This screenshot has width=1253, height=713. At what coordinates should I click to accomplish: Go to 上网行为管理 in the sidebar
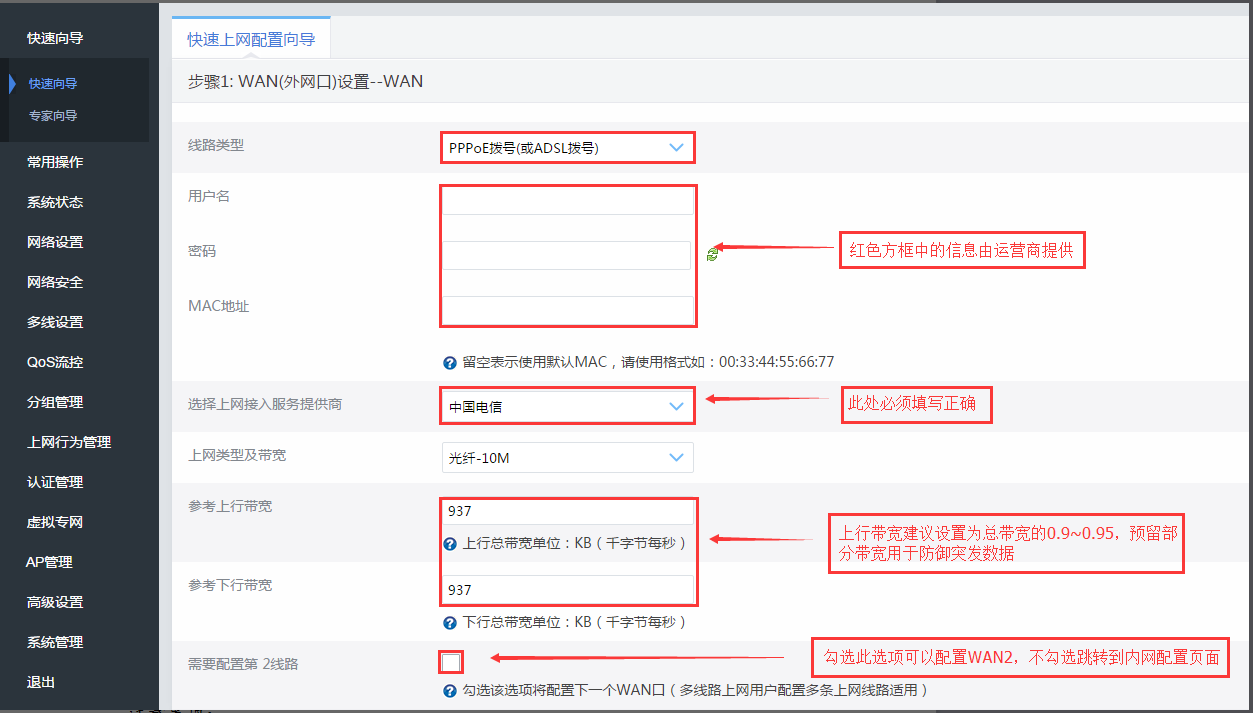(x=69, y=442)
